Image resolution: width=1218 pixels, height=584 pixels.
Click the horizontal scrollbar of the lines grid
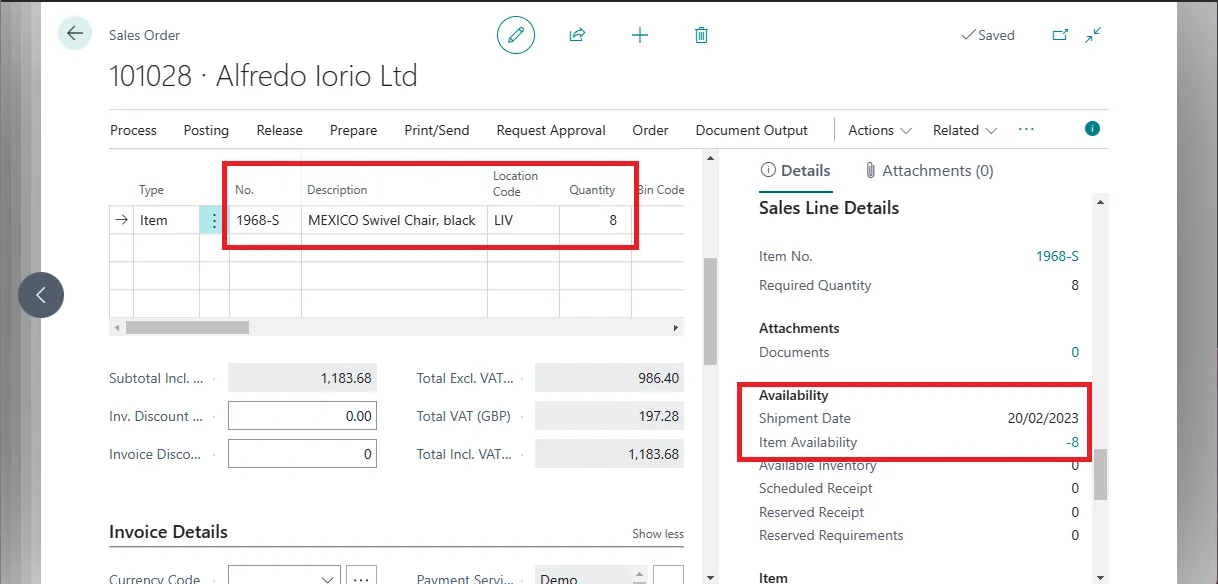[187, 327]
